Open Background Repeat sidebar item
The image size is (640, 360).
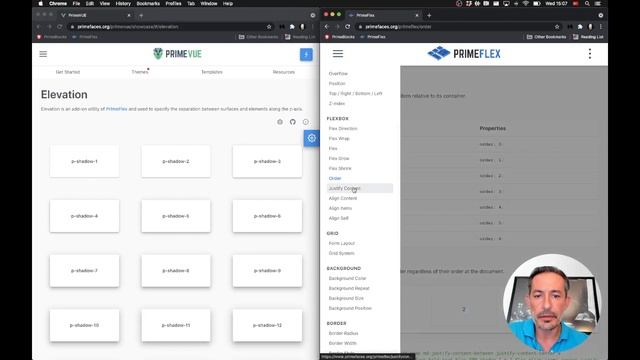click(x=349, y=288)
